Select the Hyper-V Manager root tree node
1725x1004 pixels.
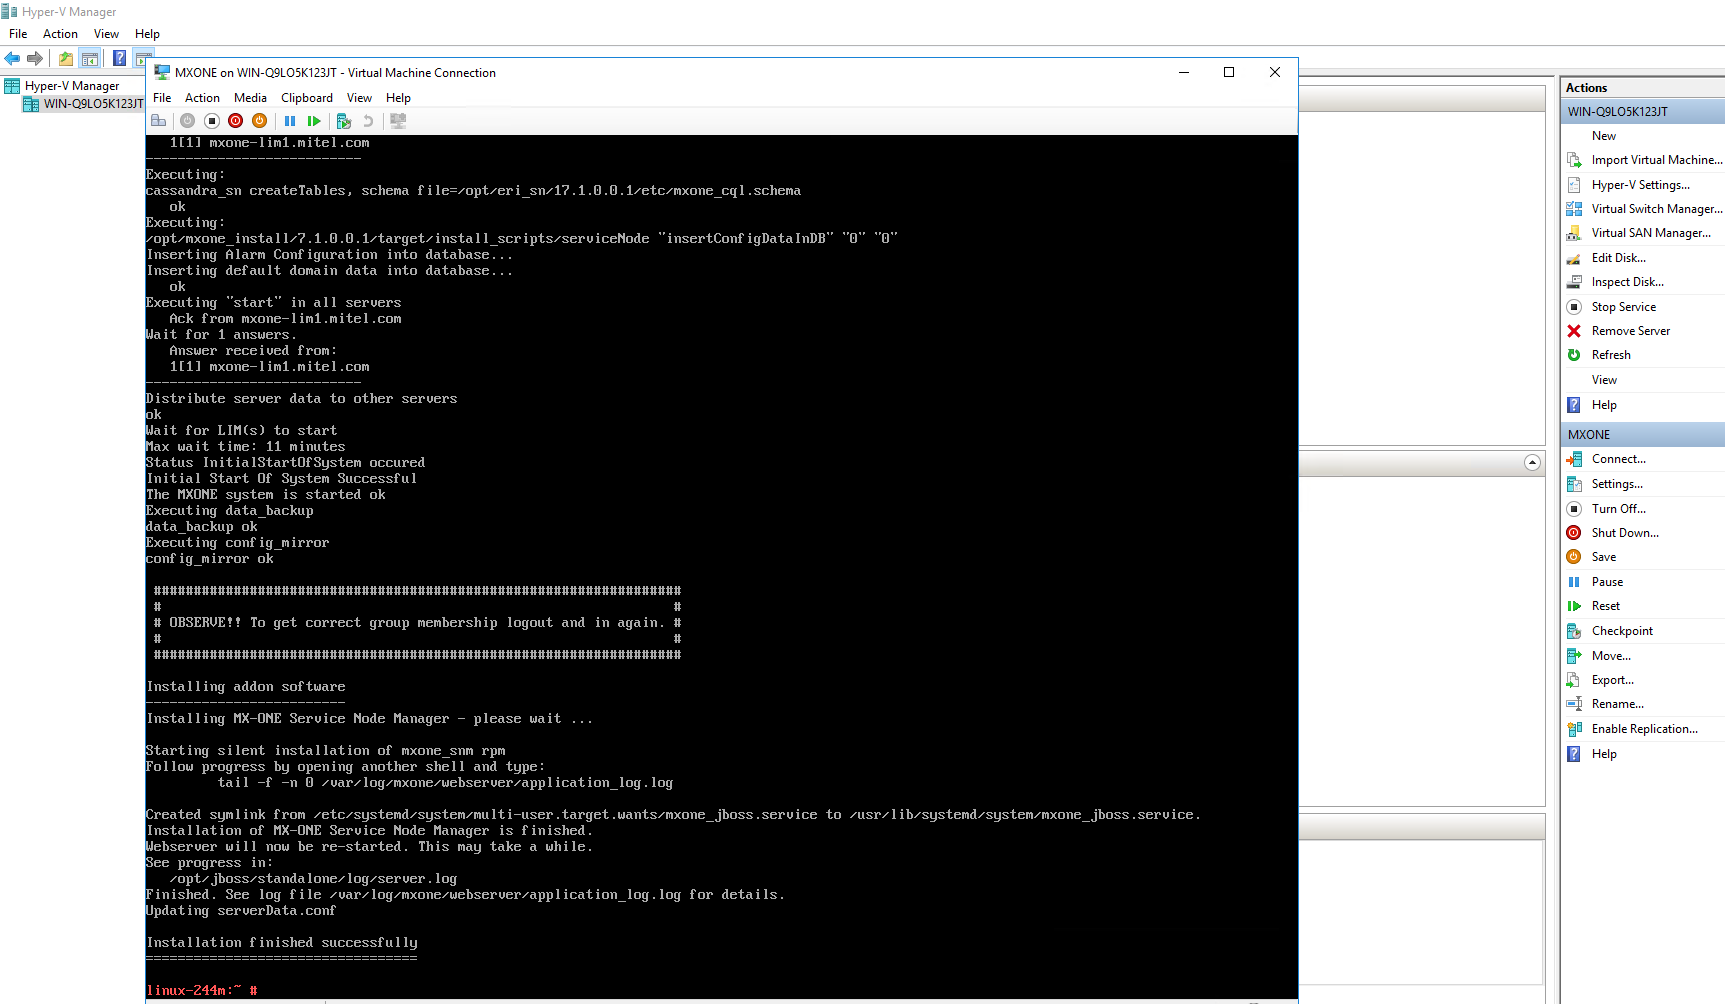(71, 86)
